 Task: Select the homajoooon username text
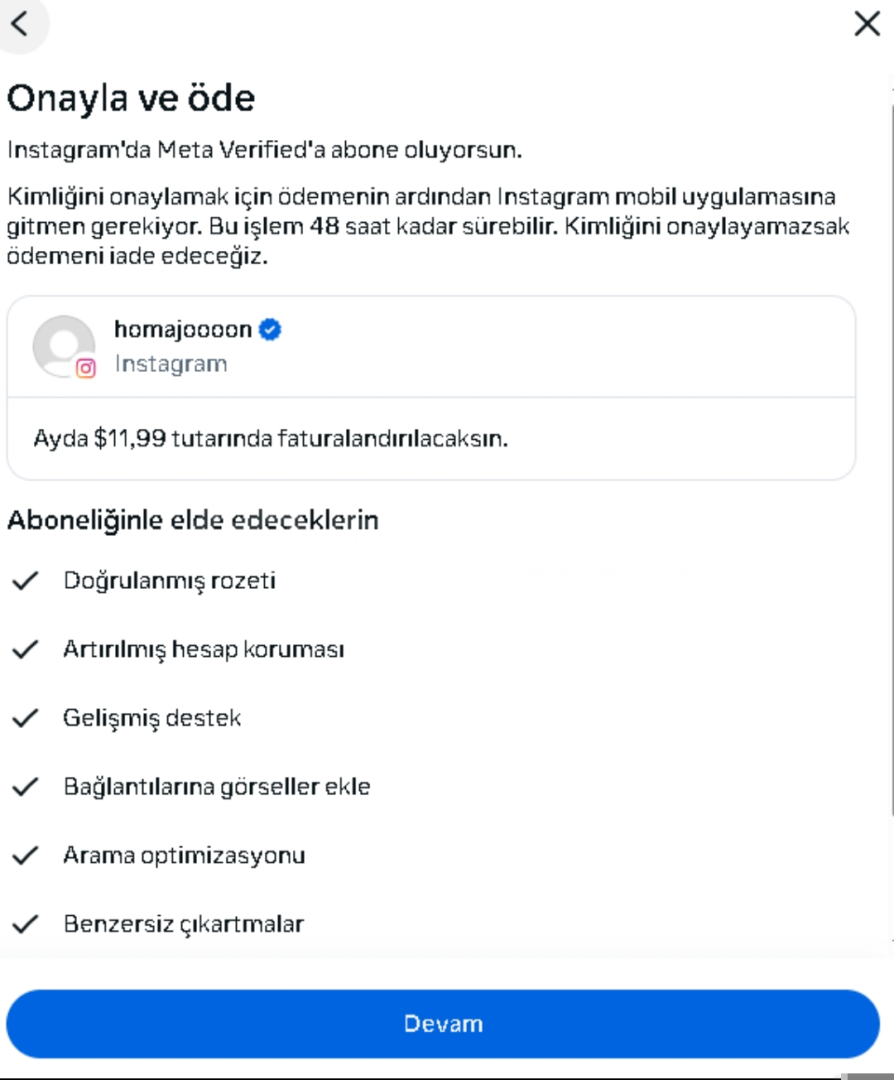182,329
